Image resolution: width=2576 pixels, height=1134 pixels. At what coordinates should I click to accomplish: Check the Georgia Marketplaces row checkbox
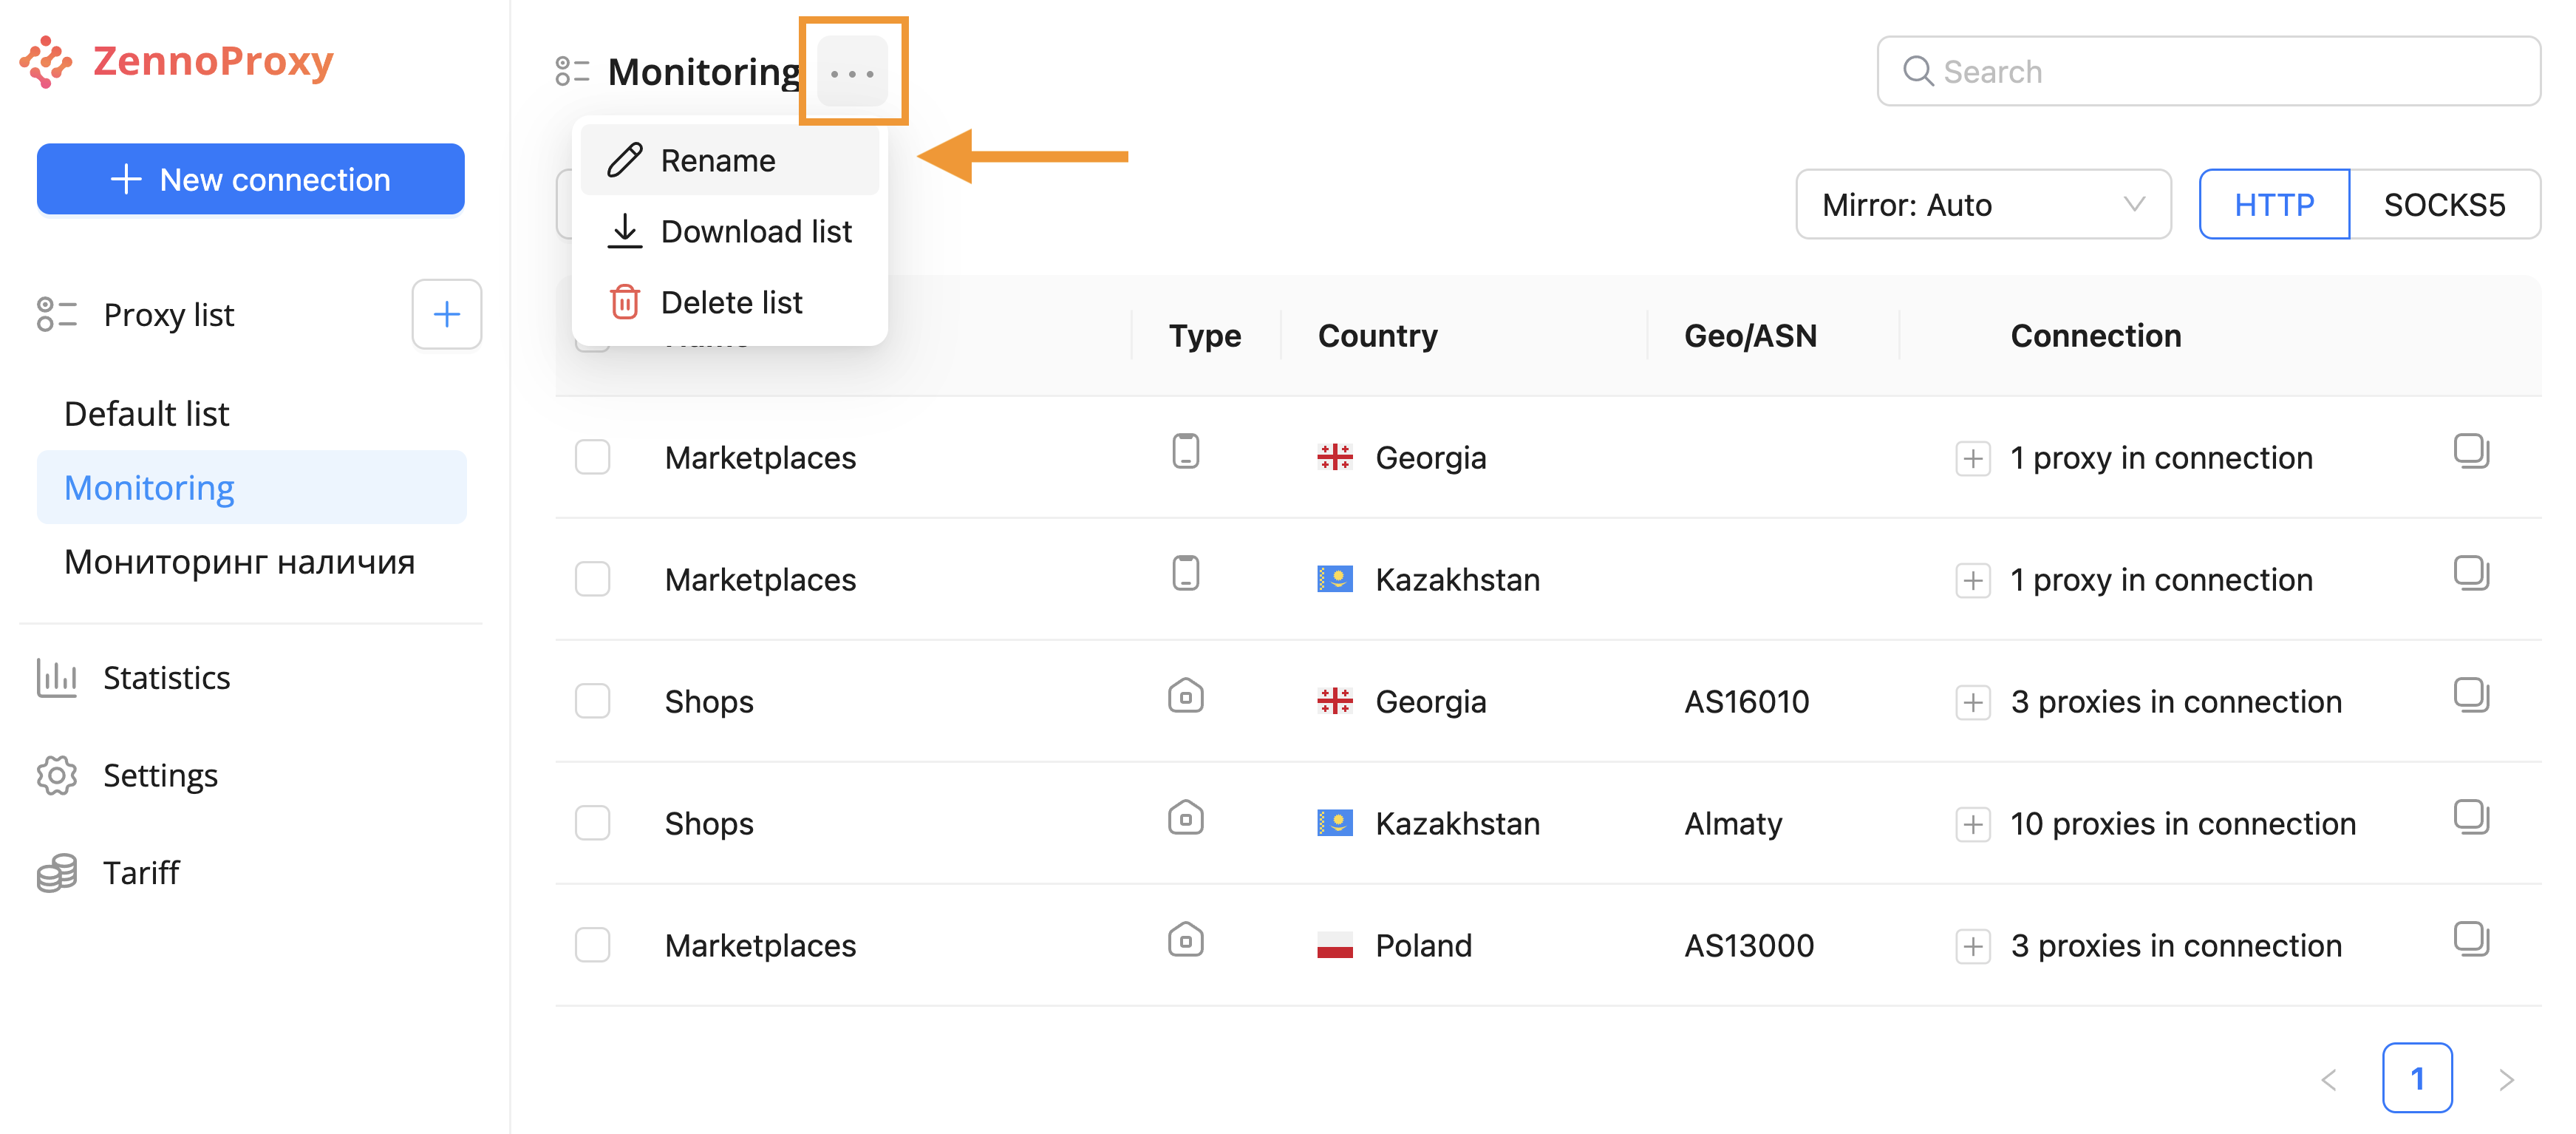pos(592,458)
